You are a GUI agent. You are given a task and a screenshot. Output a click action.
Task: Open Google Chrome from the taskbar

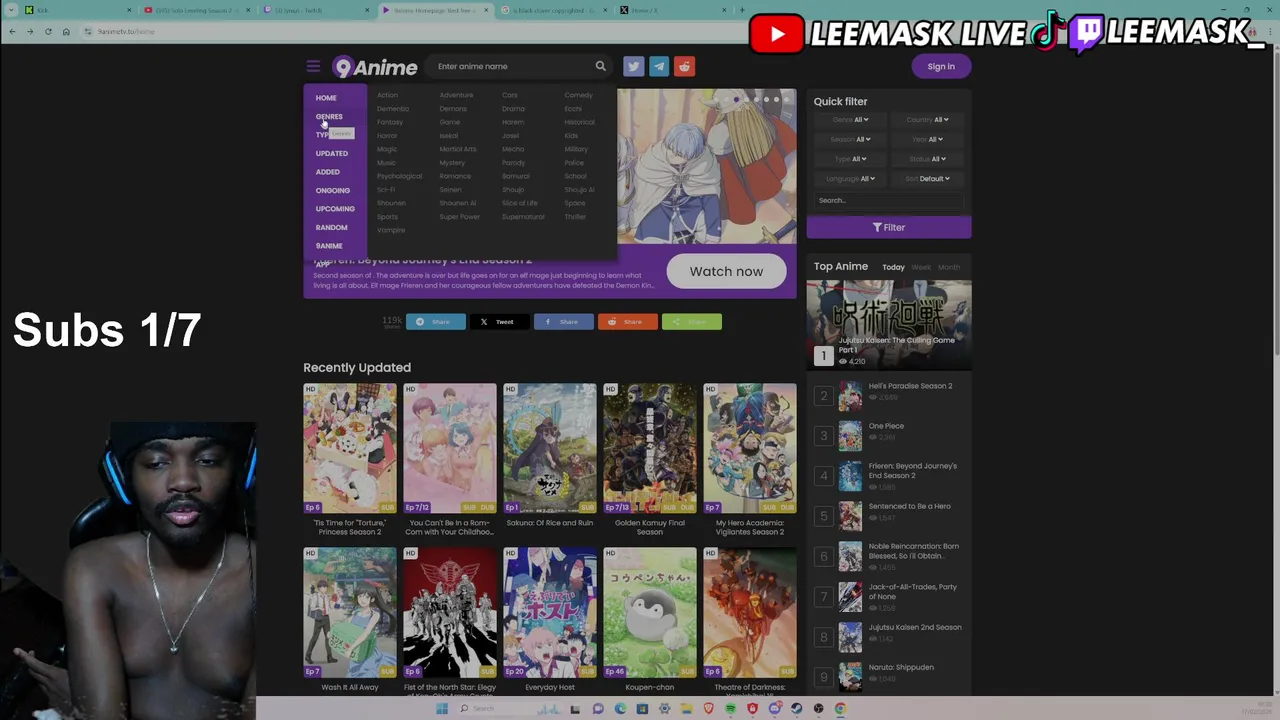(x=840, y=709)
